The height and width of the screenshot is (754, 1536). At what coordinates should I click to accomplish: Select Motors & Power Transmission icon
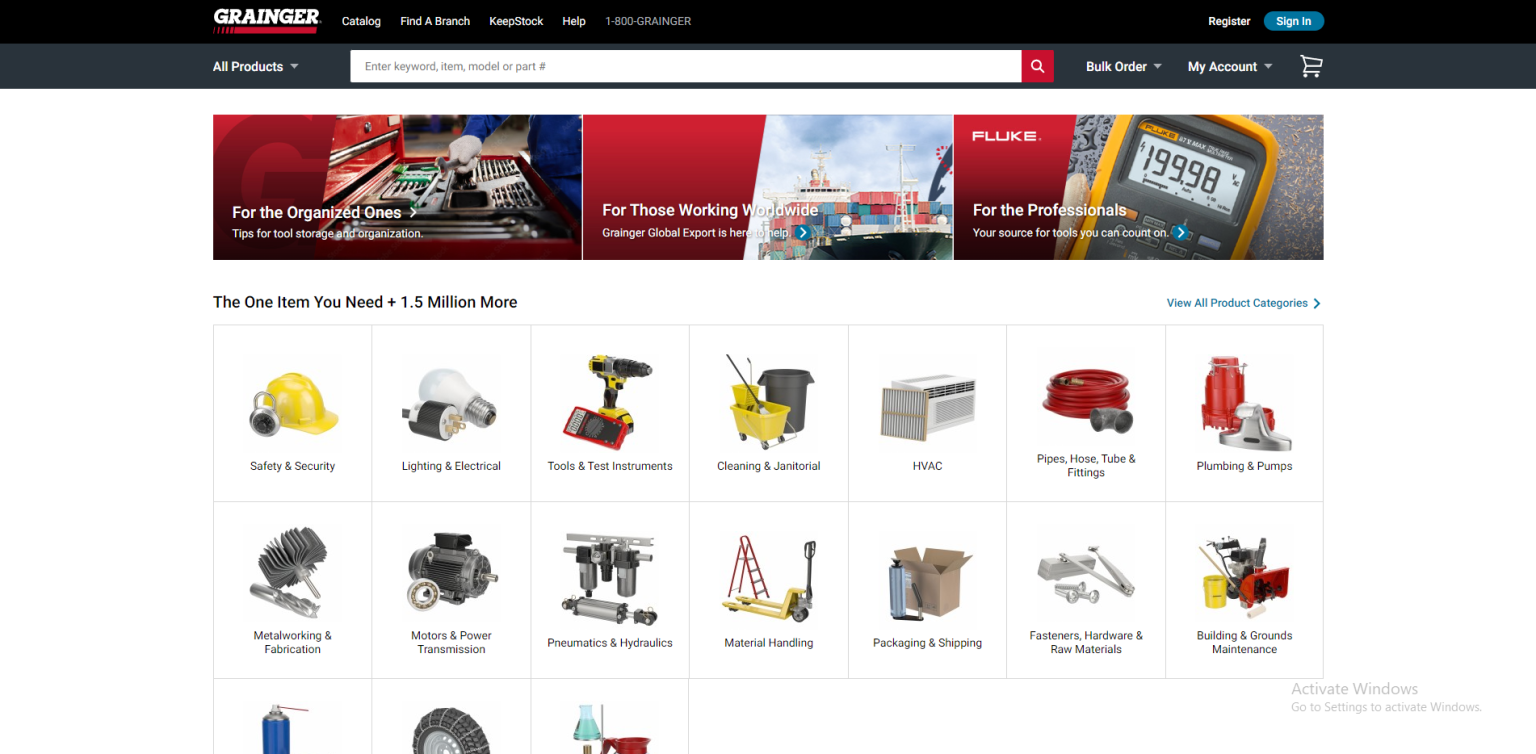point(451,573)
